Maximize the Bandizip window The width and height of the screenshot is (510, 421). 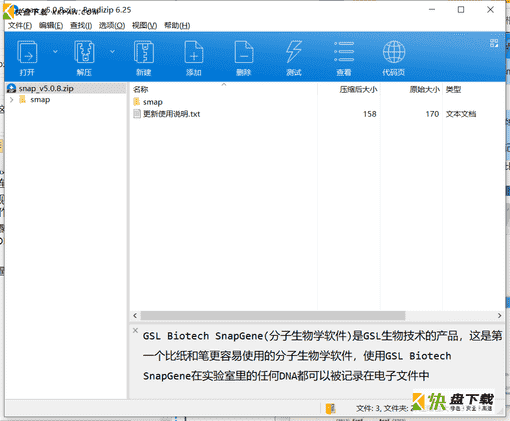point(461,10)
